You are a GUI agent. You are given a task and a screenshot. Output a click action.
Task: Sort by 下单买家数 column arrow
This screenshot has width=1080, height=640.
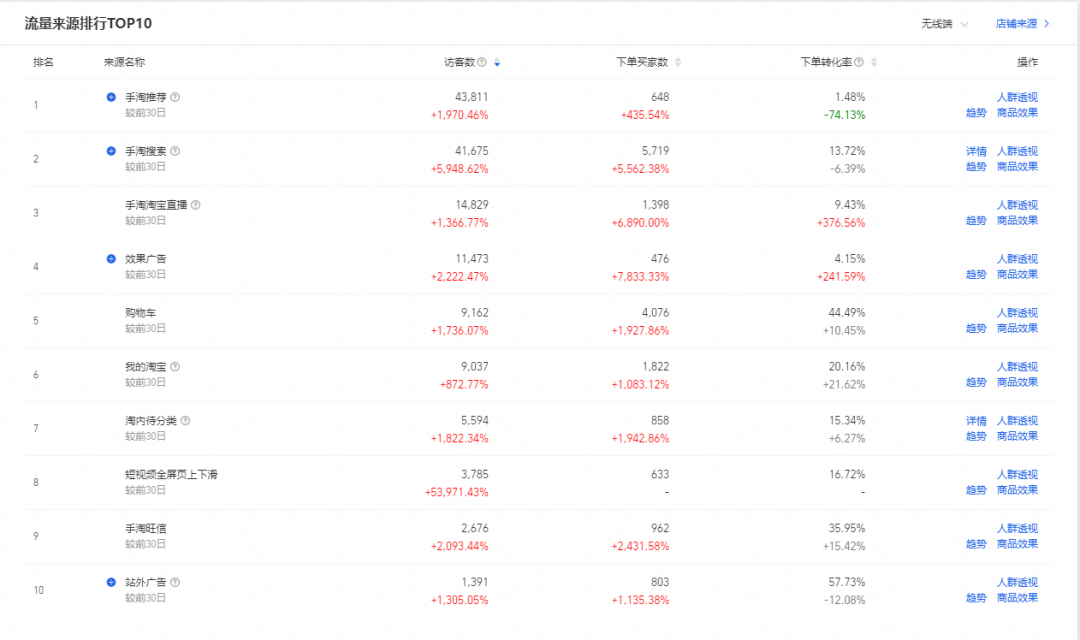point(678,62)
